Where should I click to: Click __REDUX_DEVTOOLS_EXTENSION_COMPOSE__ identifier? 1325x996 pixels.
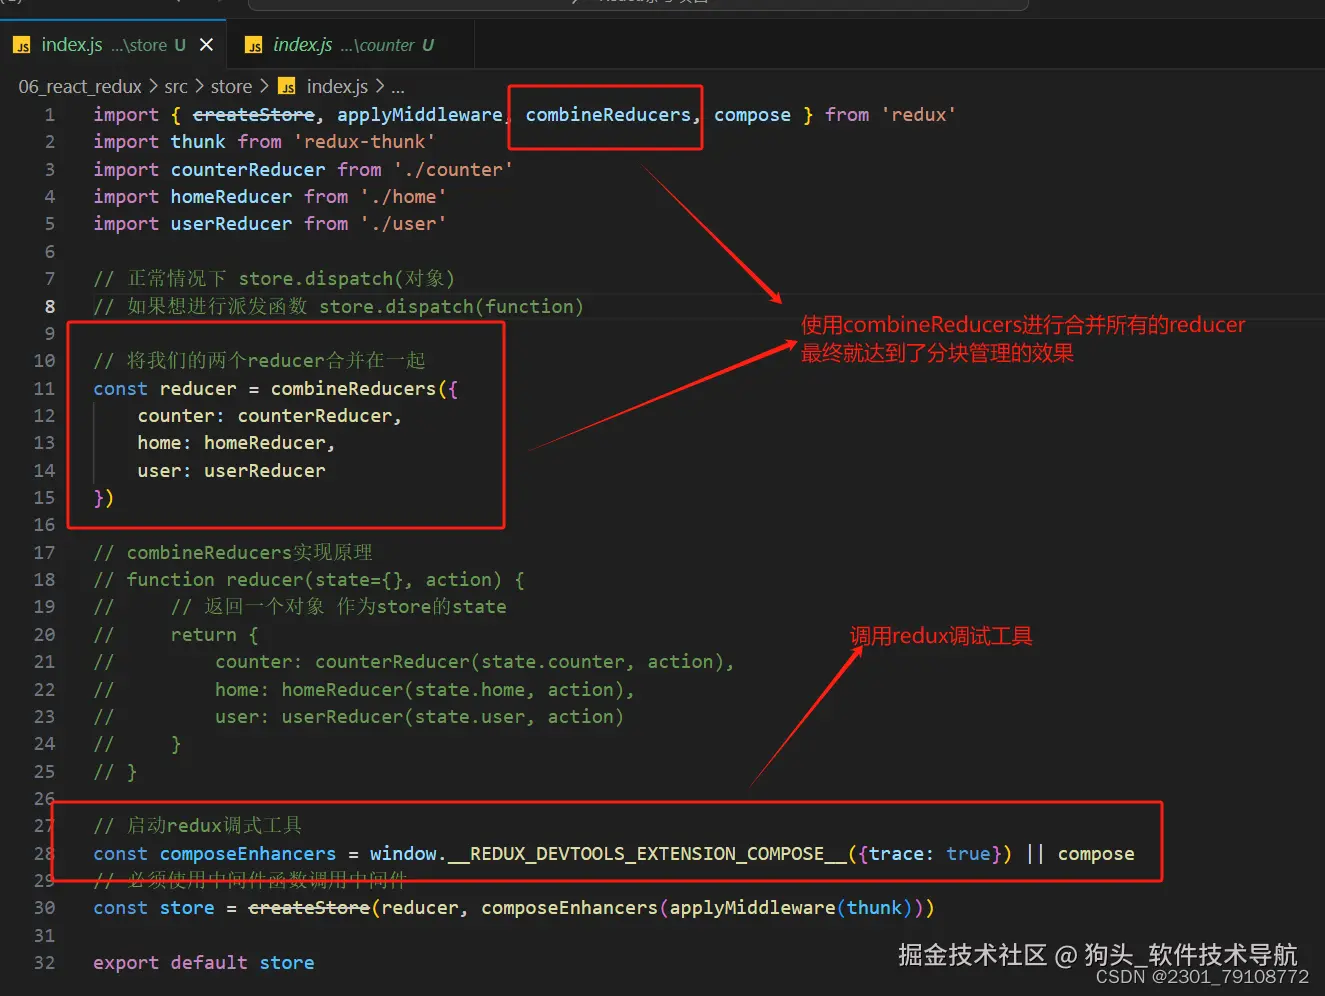coord(646,854)
